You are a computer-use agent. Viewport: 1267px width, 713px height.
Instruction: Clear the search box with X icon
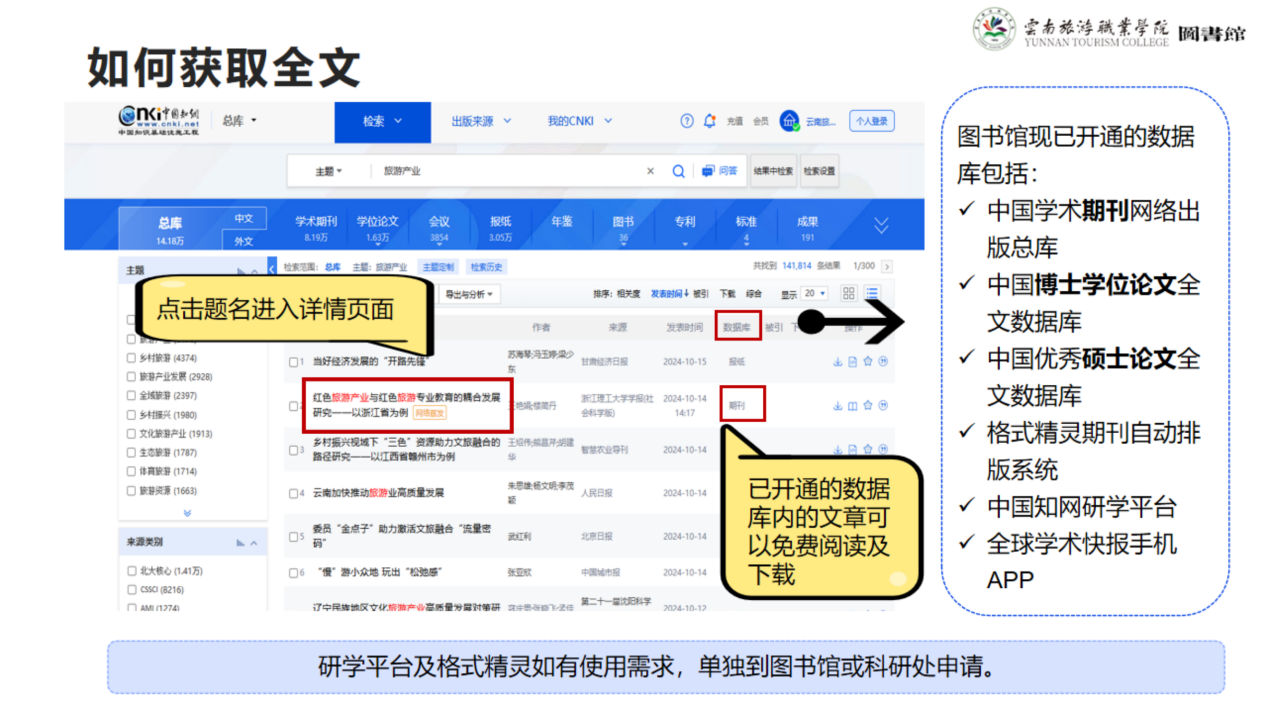pos(650,171)
